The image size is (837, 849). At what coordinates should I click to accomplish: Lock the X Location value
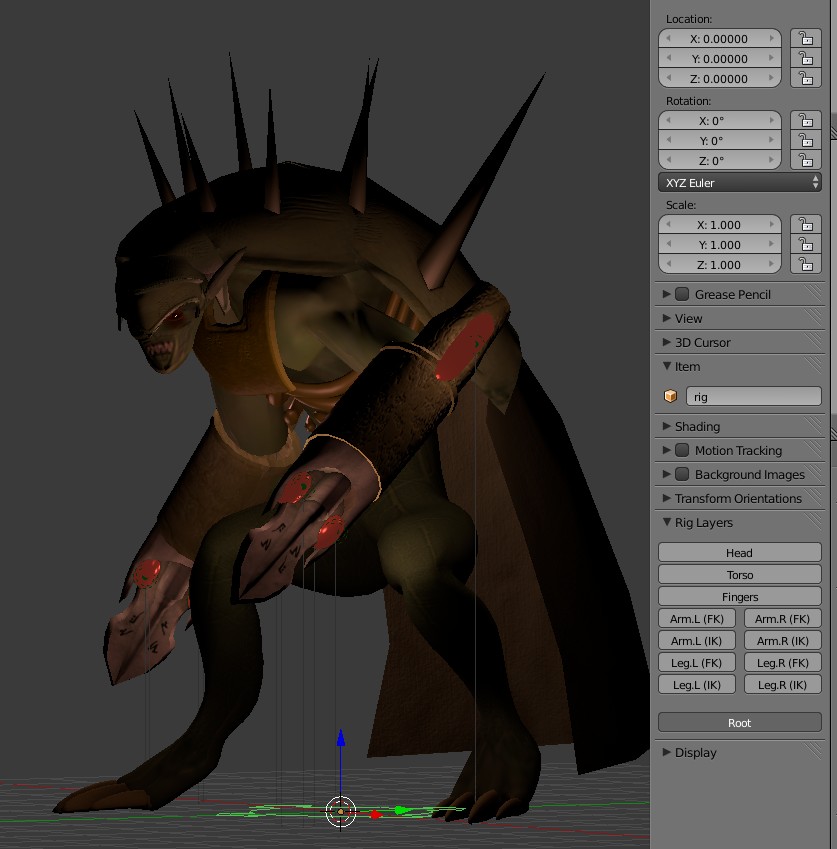(806, 38)
